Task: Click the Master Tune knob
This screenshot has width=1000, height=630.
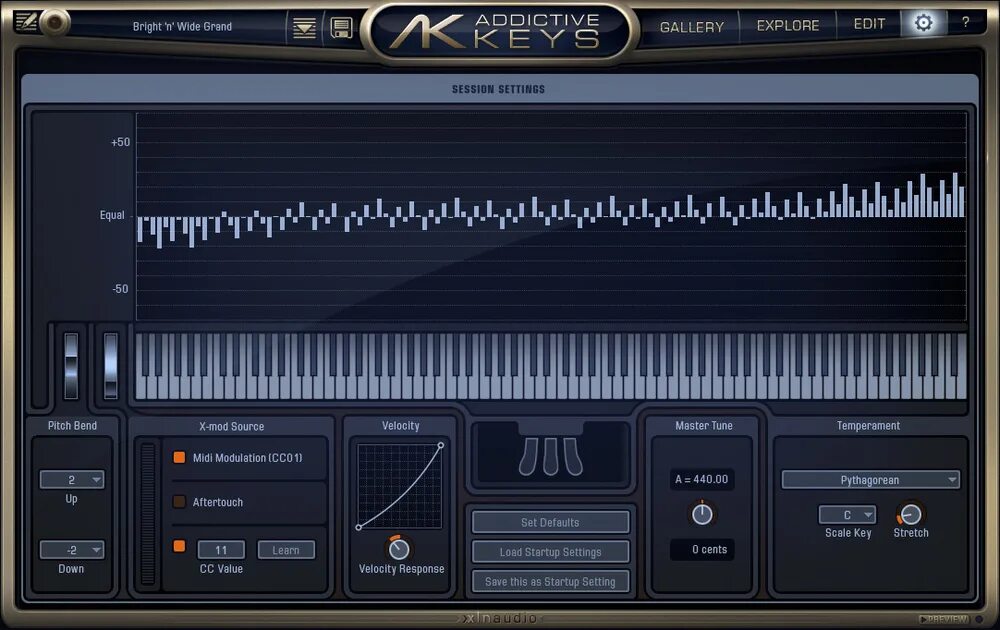Action: pyautogui.click(x=702, y=514)
